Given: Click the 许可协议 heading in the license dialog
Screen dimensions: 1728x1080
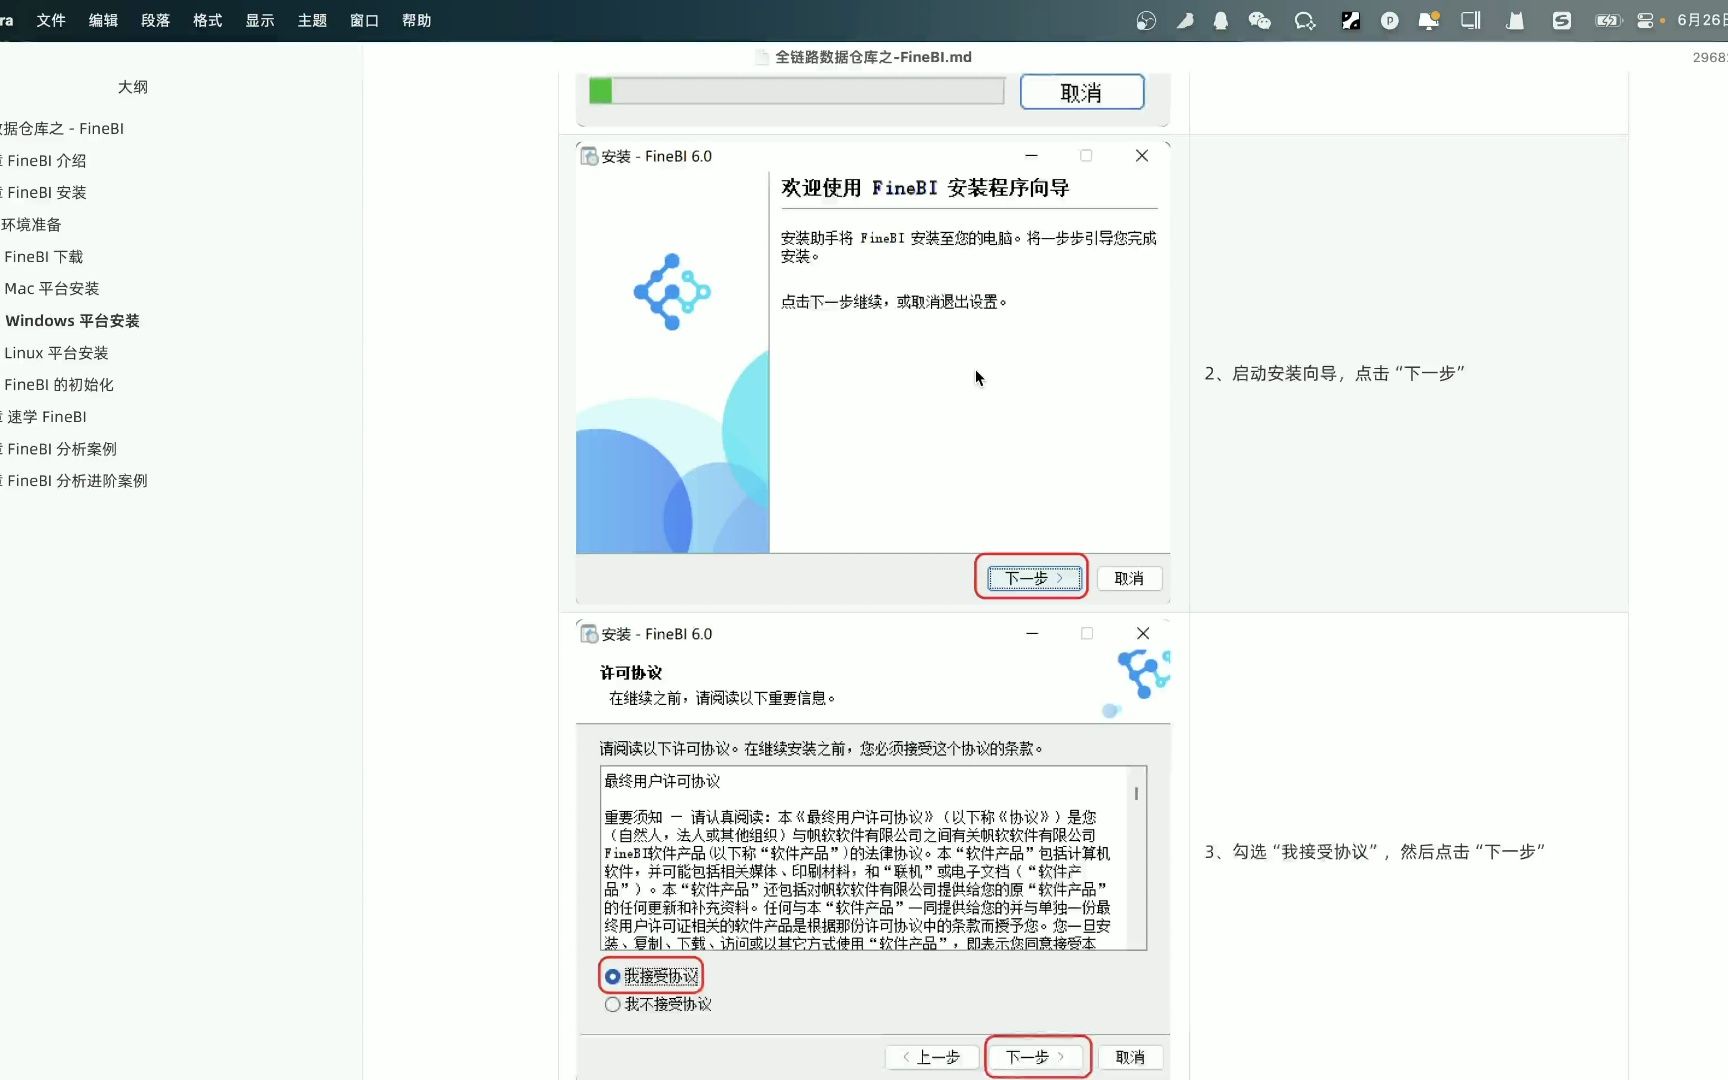Looking at the screenshot, I should click(x=631, y=673).
